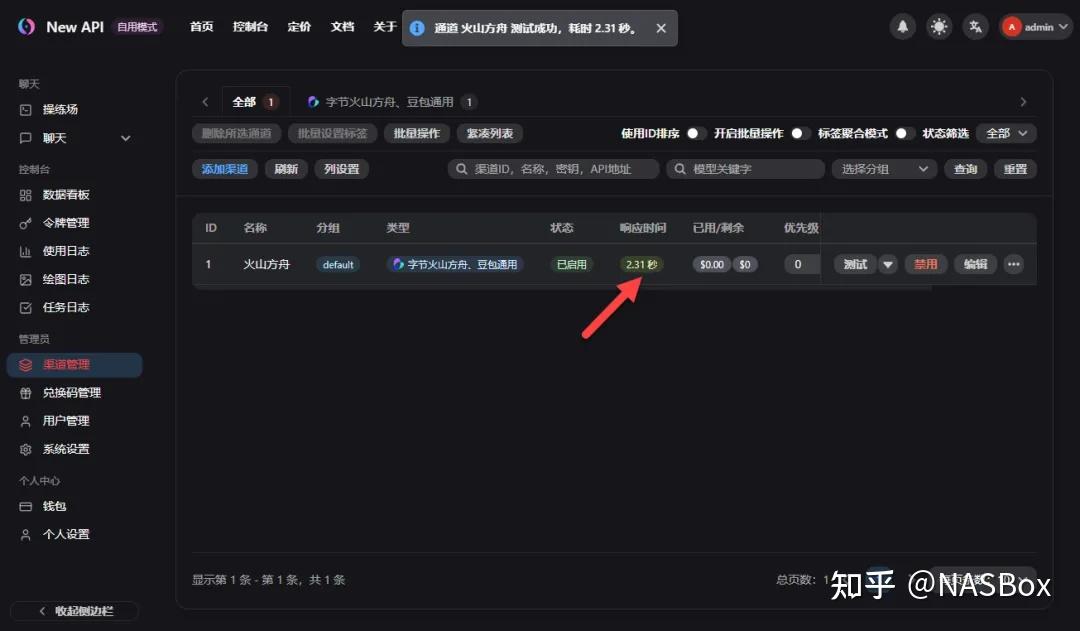Image resolution: width=1080 pixels, height=631 pixels.
Task: Click the 刷新 button
Action: coord(286,169)
